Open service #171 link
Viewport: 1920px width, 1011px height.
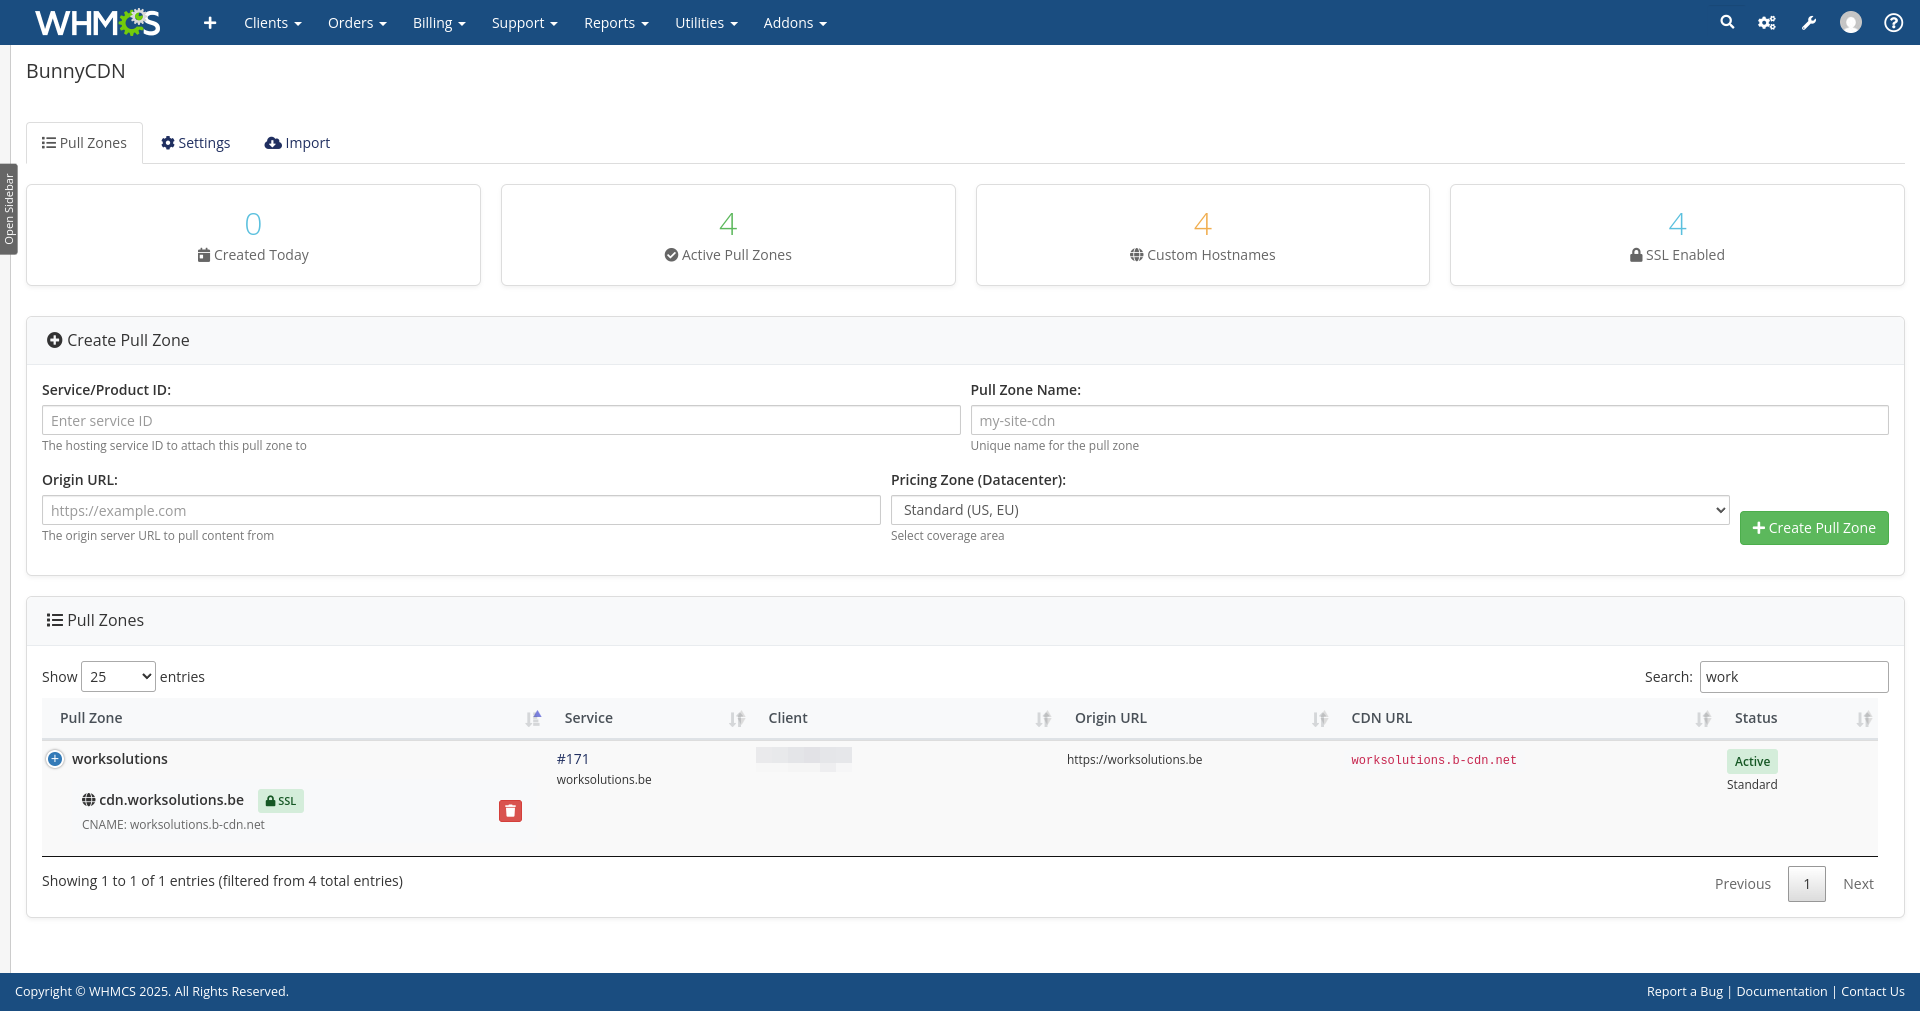click(573, 759)
